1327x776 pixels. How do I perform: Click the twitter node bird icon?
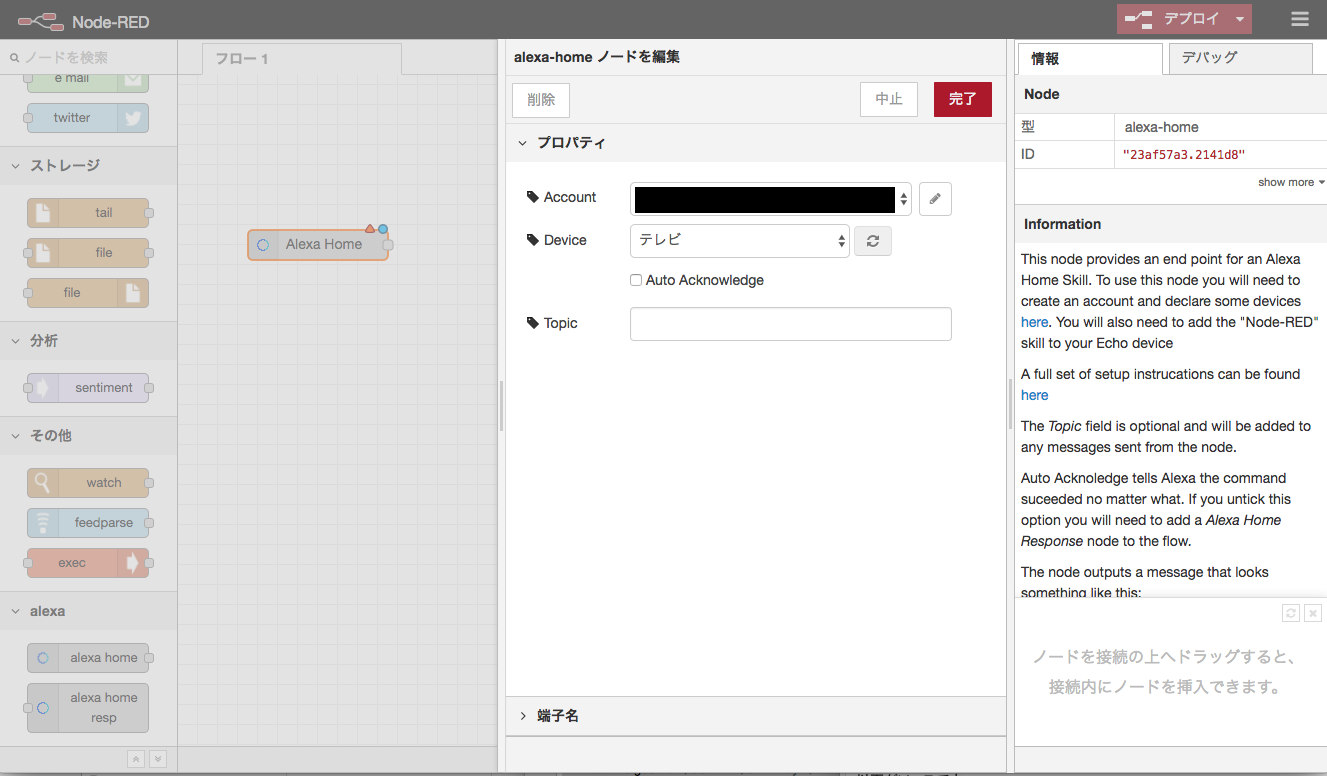tap(132, 118)
